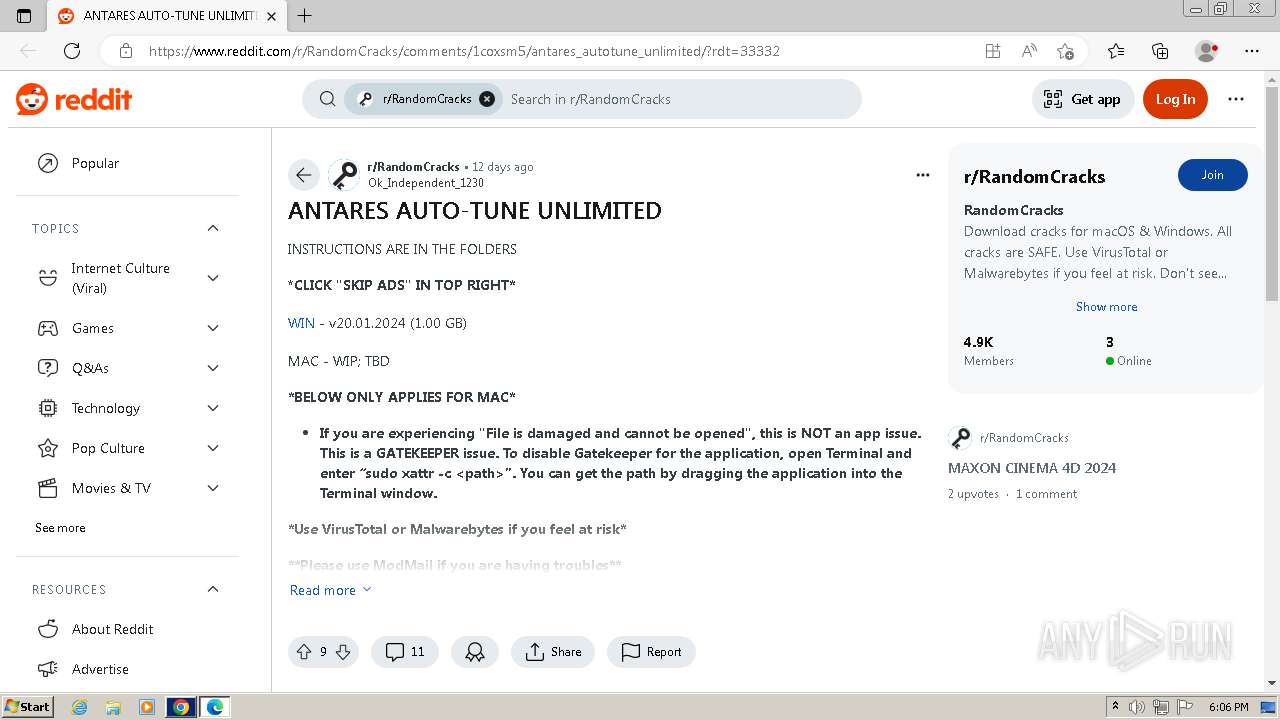The image size is (1280, 720).
Task: Close the ANTARES AUTO-TUNE tab
Action: click(x=272, y=16)
